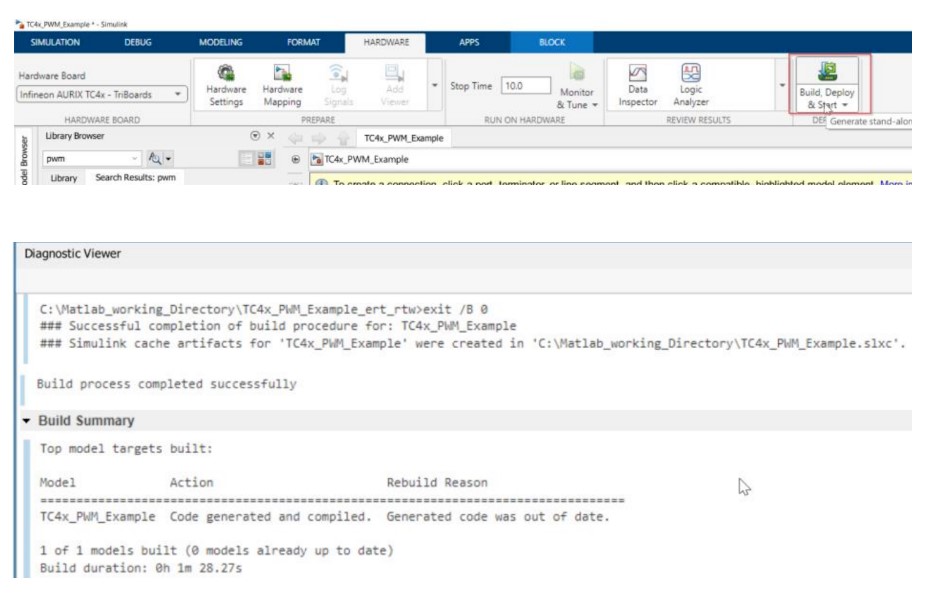Switch Library Browser to icon grid view
Viewport: 925px width, 601px height.
click(x=264, y=159)
